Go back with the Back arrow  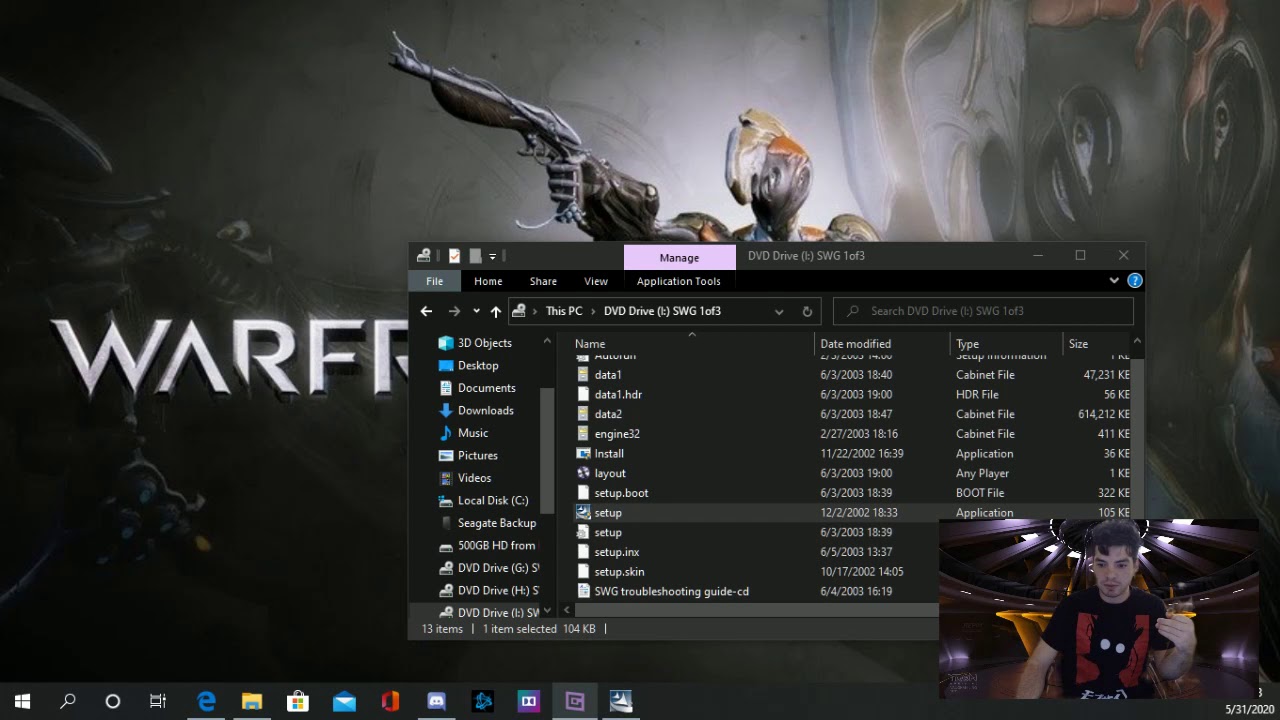coord(426,311)
